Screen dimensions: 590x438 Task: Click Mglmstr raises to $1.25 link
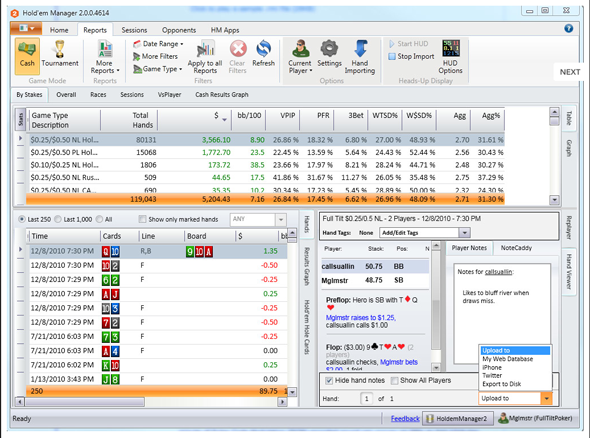coord(360,318)
